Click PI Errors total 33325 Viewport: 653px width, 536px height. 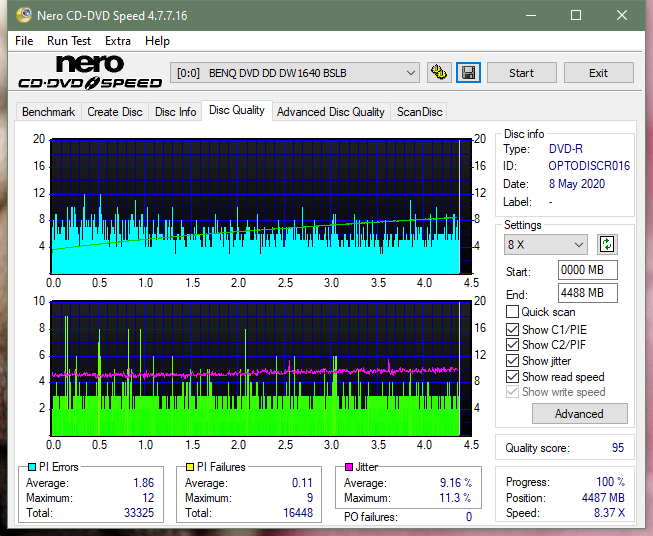139,512
